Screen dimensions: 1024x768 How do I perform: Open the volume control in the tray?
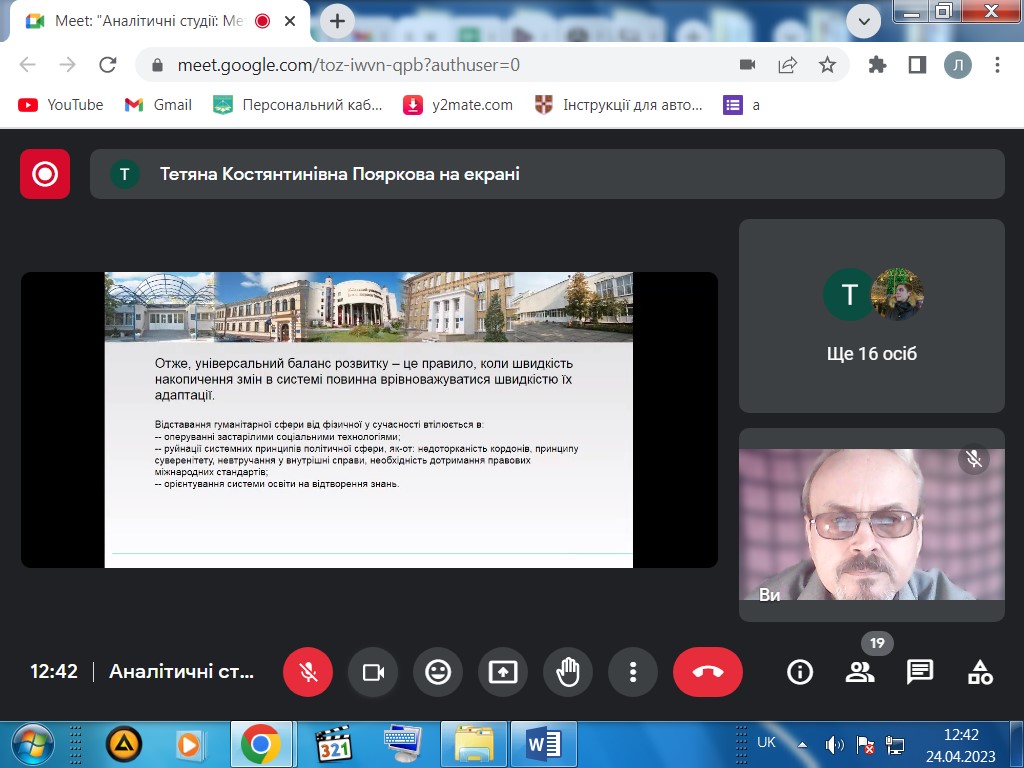(x=835, y=744)
